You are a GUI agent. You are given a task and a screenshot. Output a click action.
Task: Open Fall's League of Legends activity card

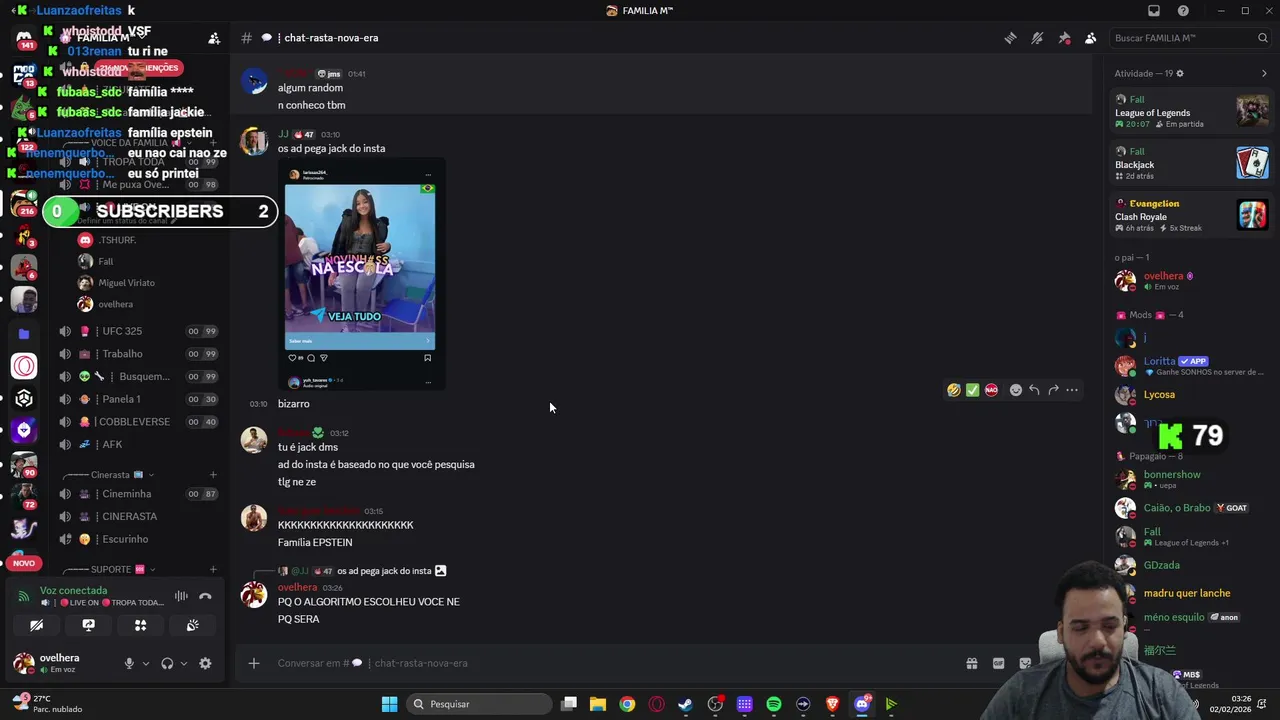point(1192,111)
